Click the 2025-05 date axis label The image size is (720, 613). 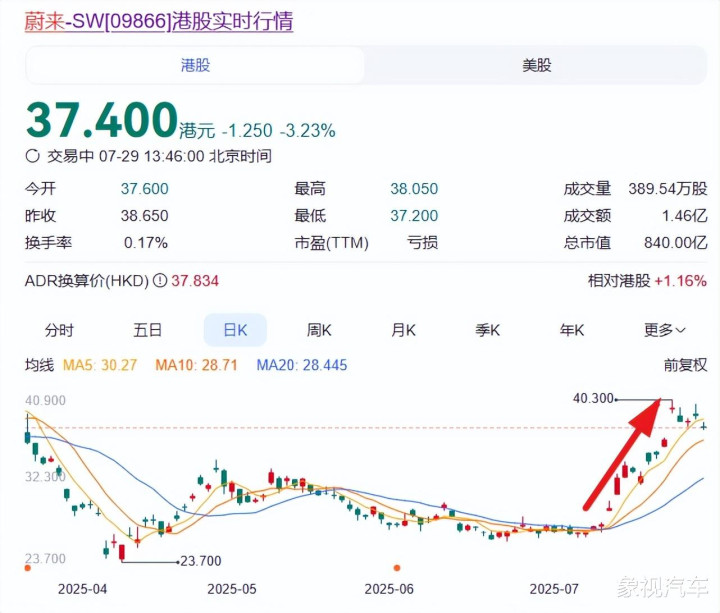tap(232, 589)
